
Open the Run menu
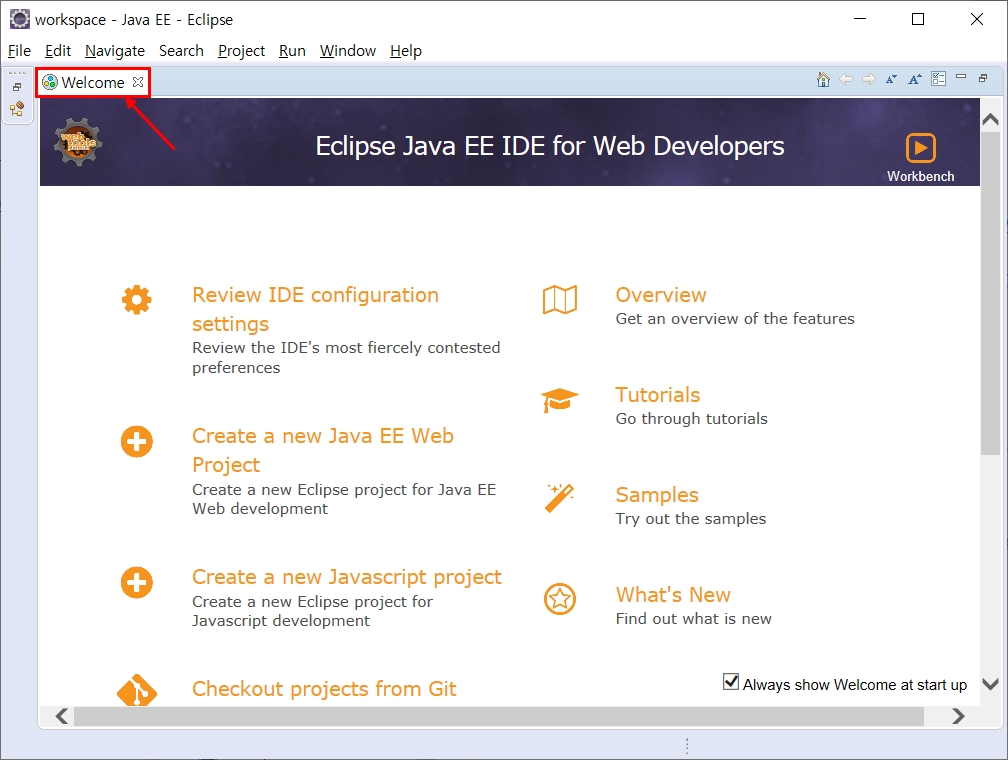click(292, 51)
